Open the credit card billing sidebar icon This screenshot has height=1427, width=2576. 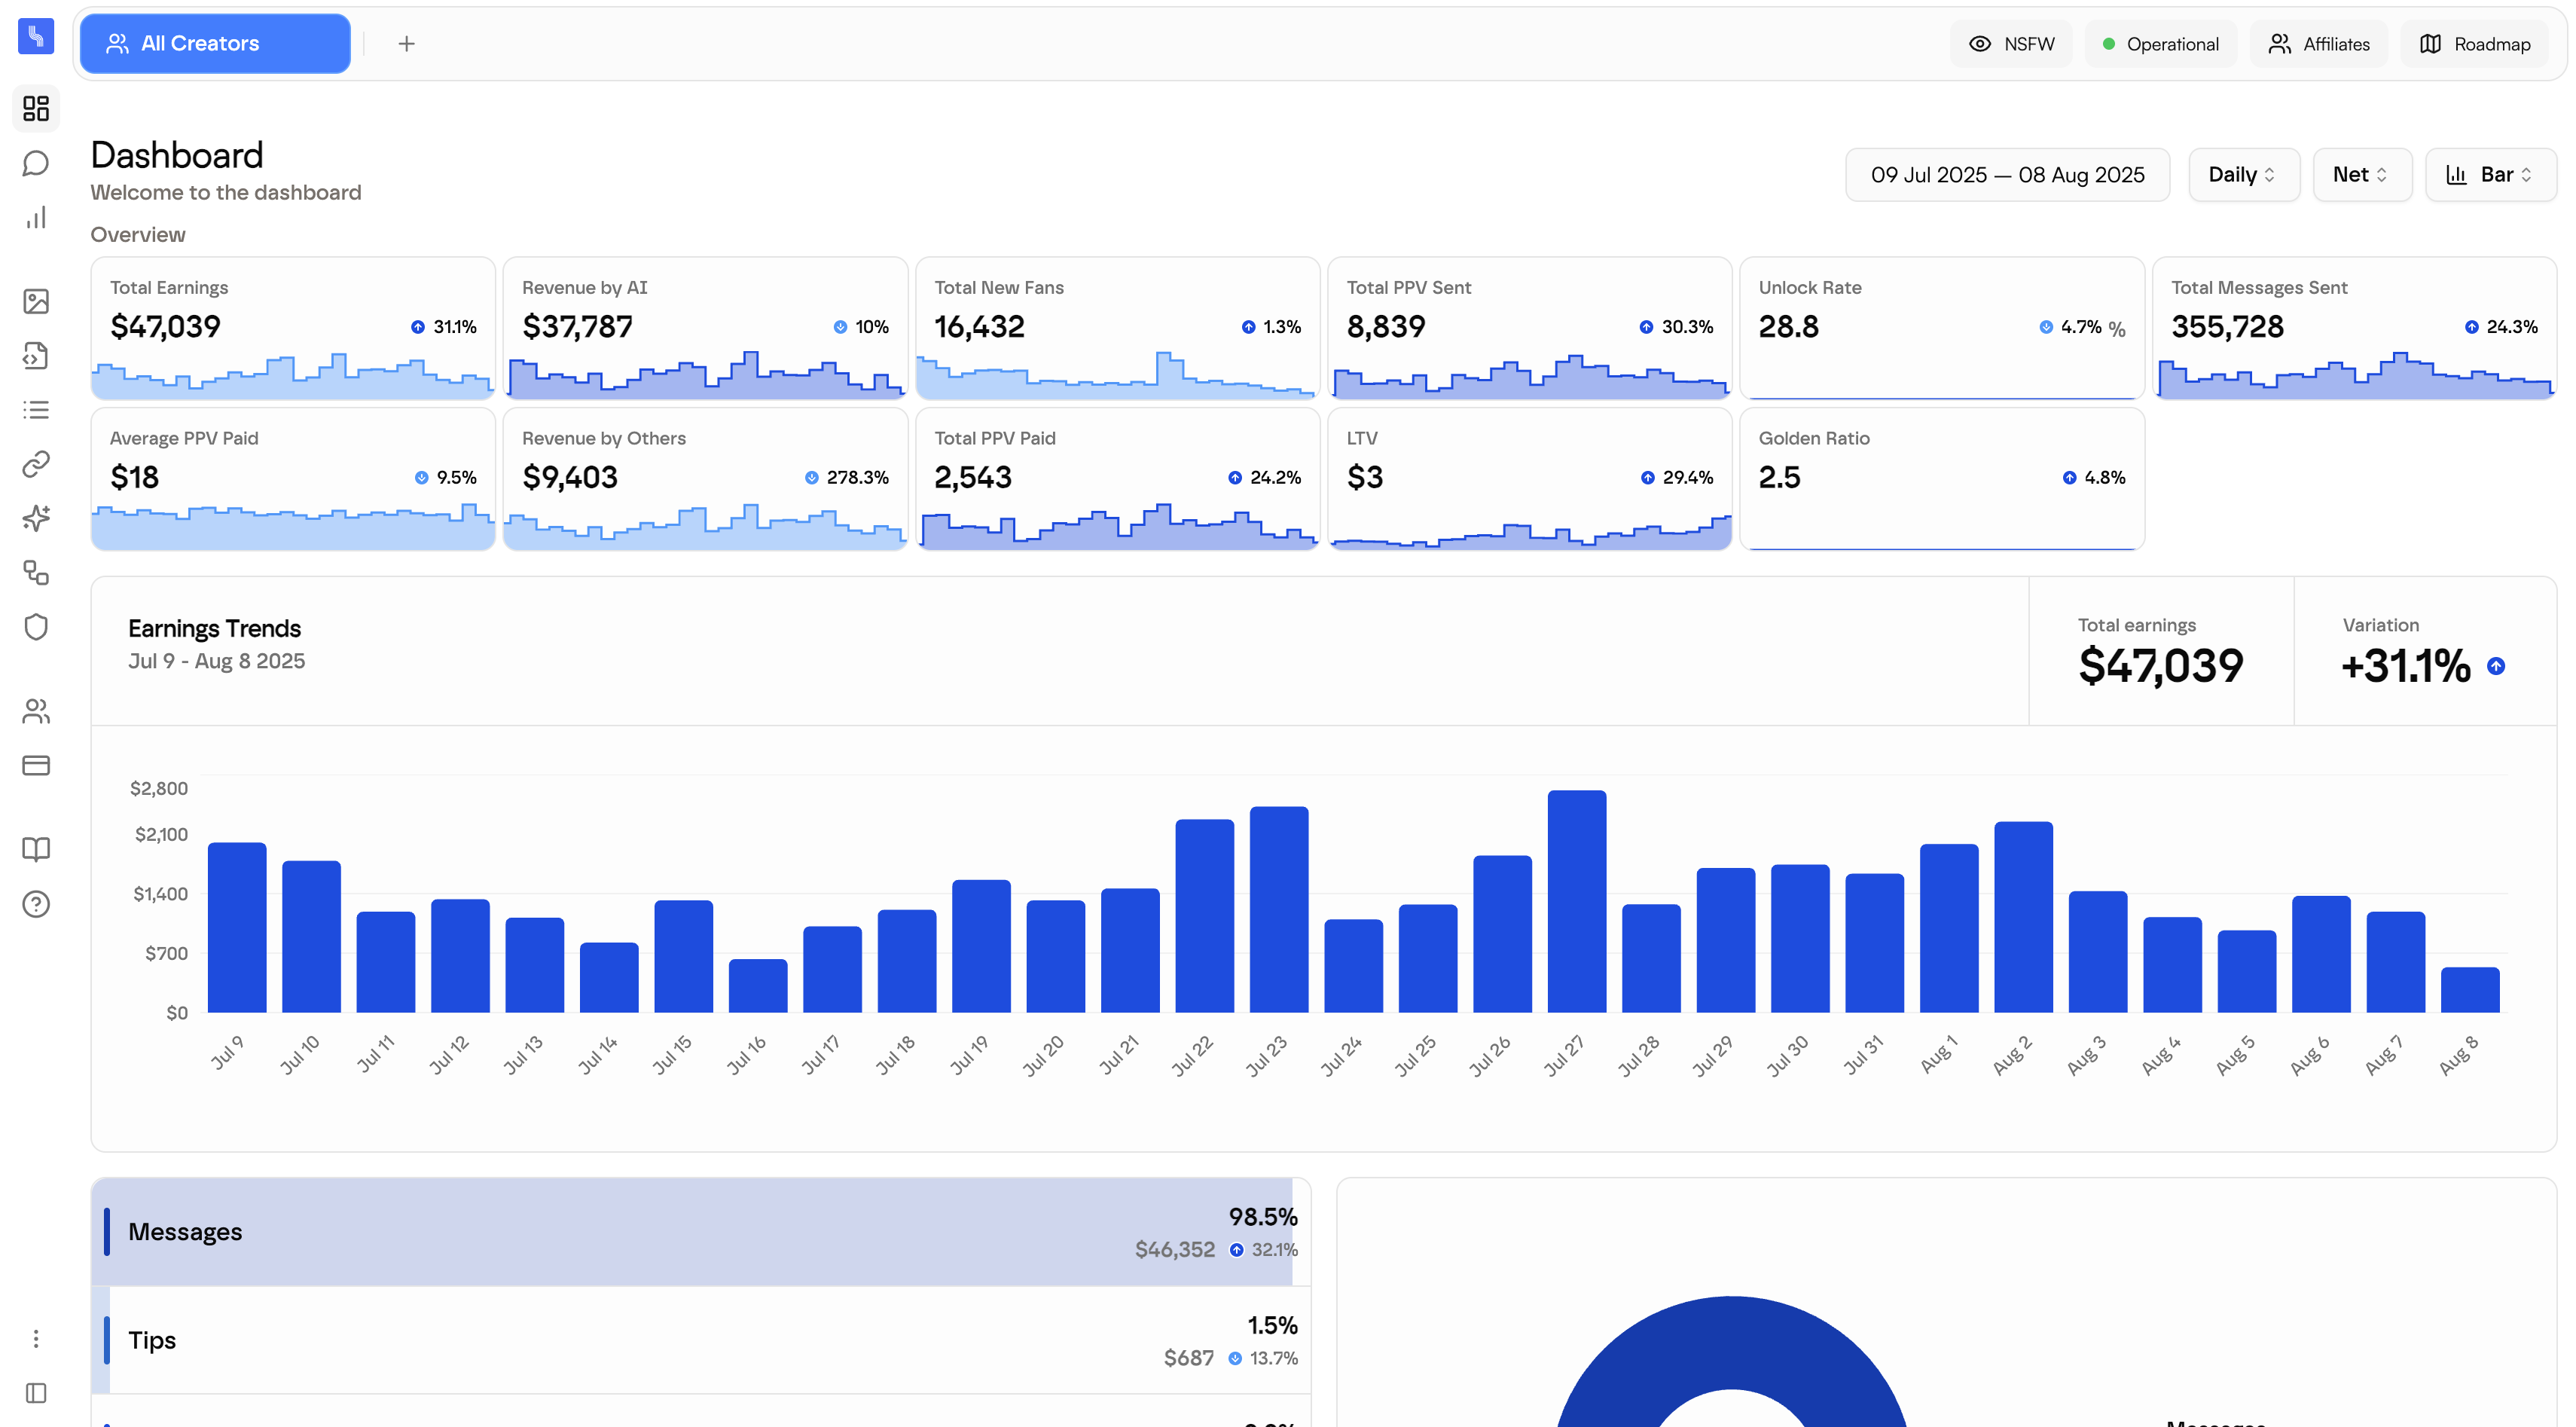pyautogui.click(x=36, y=765)
